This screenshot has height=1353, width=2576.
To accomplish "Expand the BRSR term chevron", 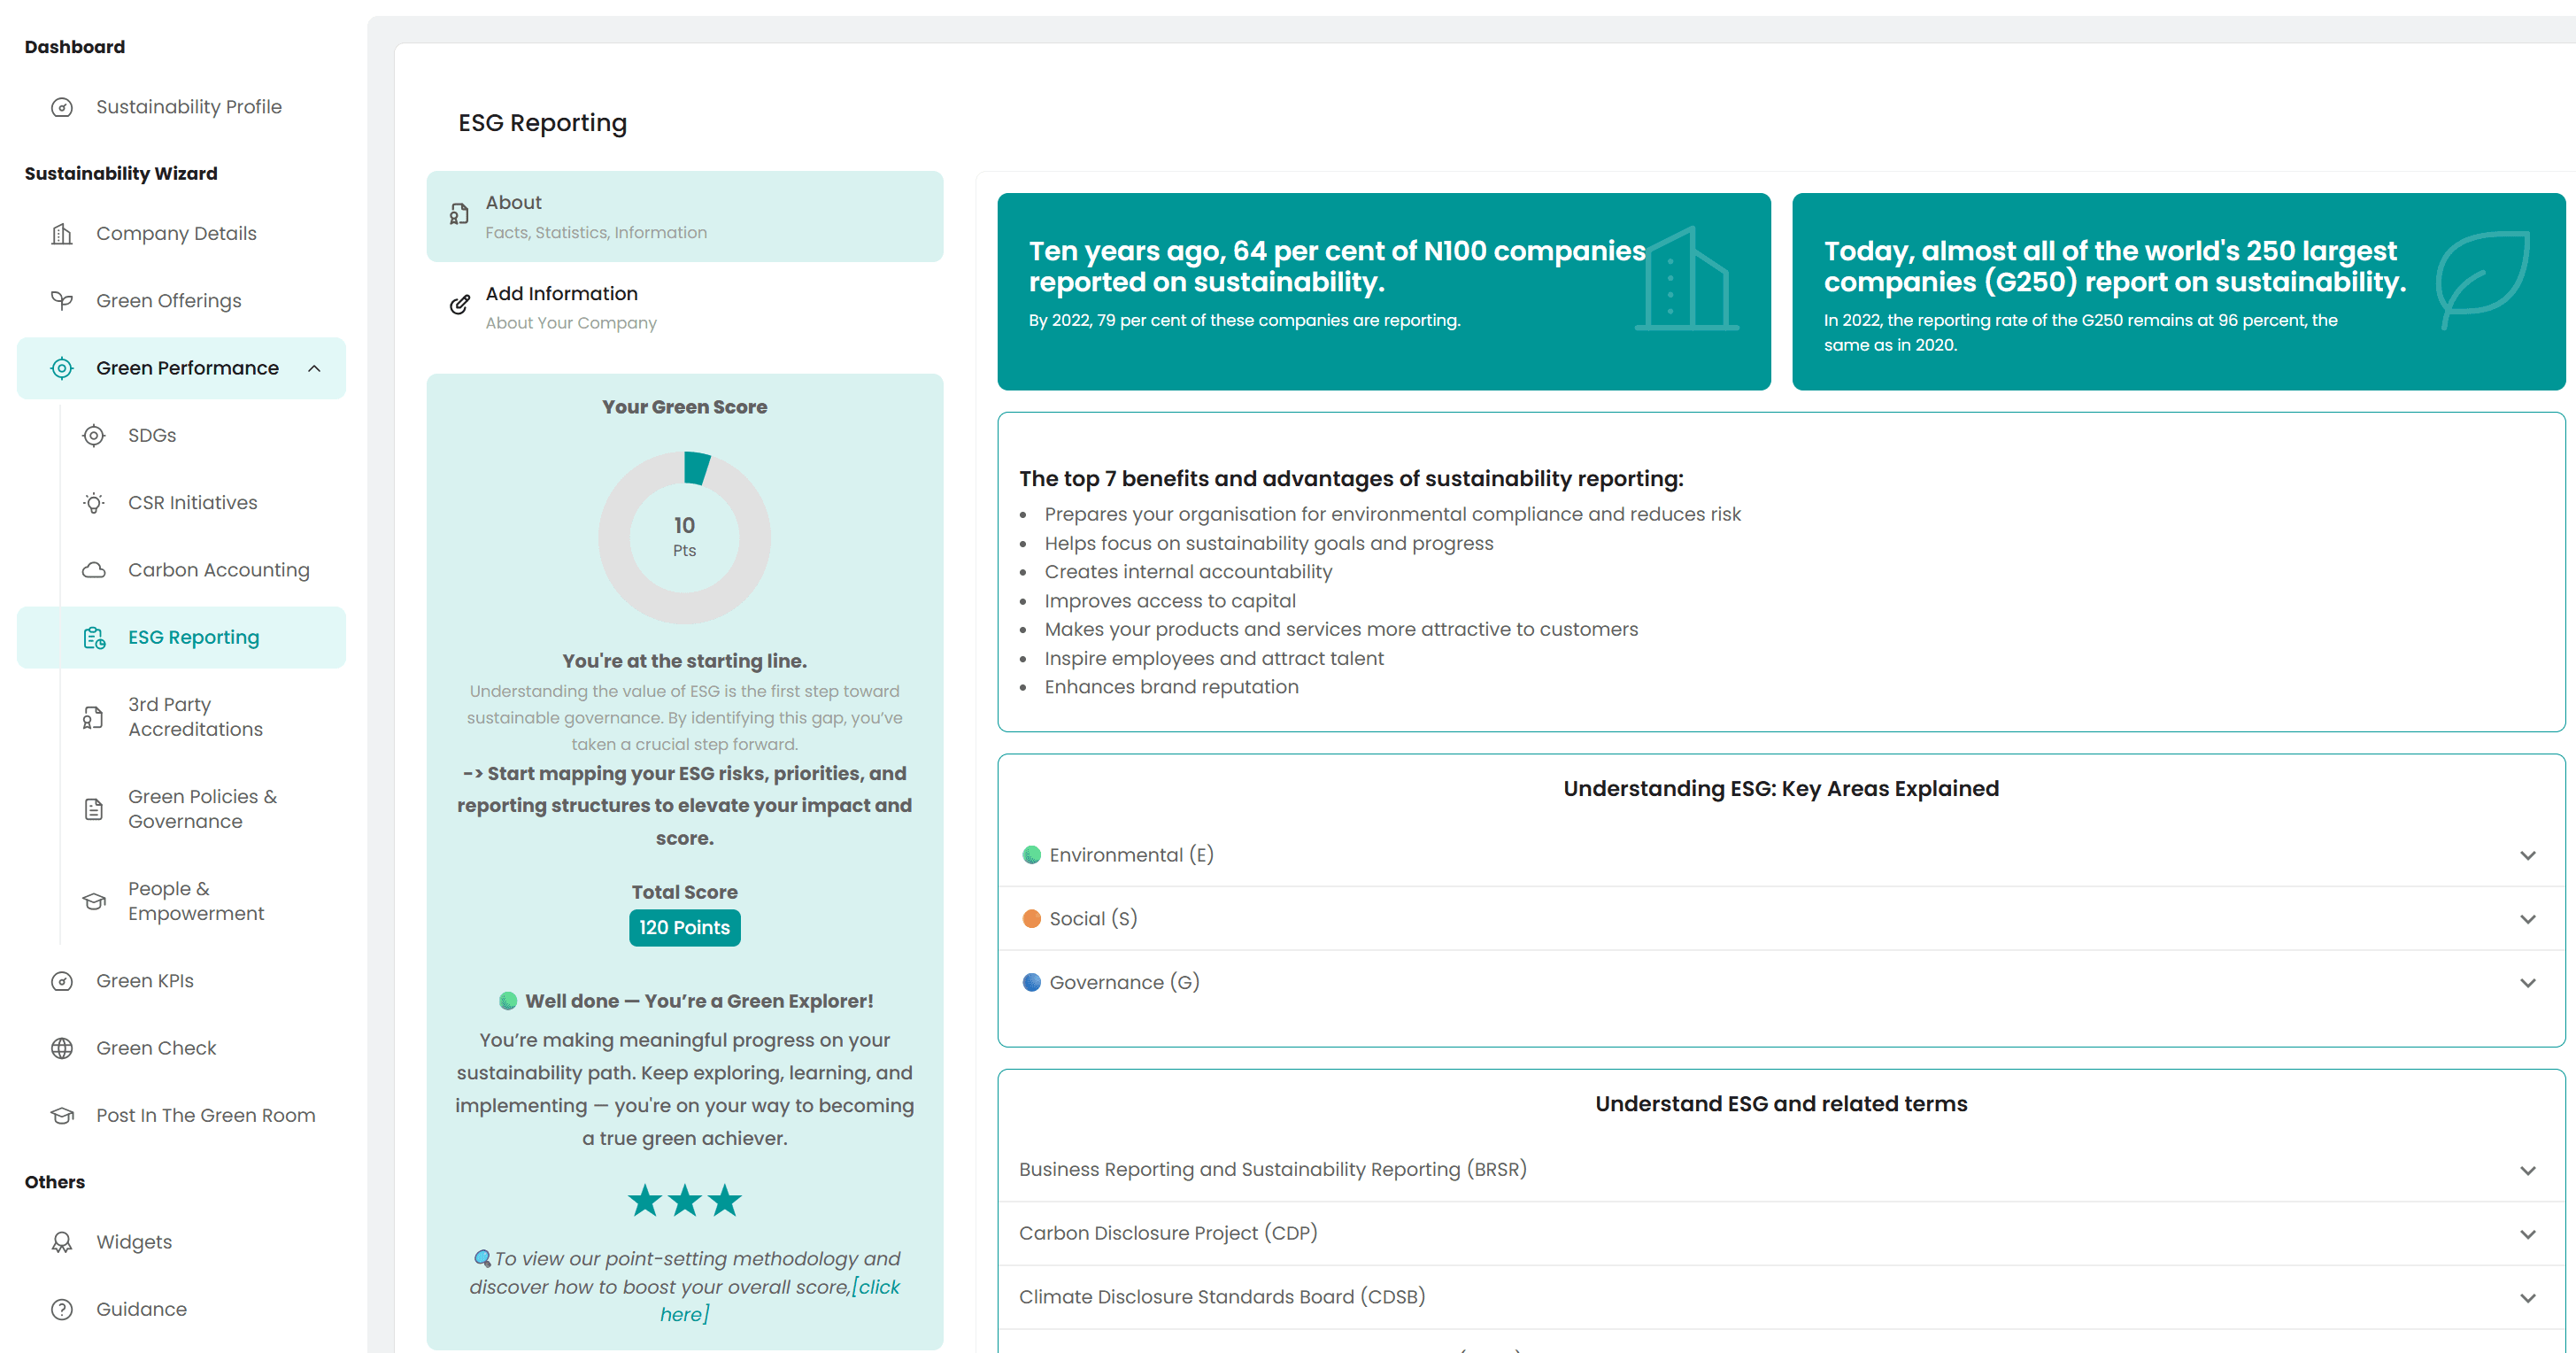I will tap(2527, 1170).
